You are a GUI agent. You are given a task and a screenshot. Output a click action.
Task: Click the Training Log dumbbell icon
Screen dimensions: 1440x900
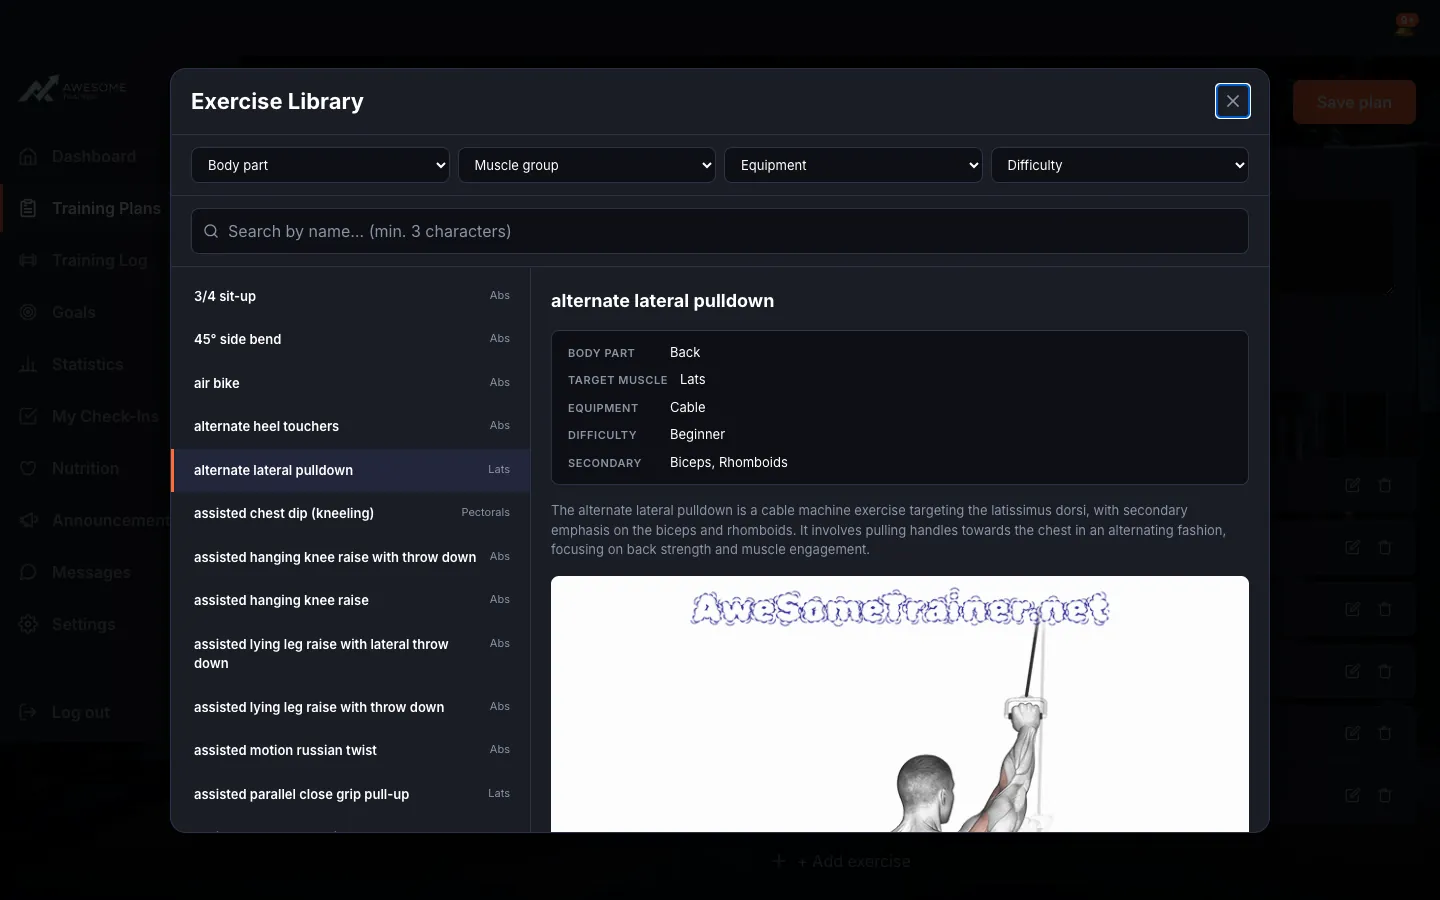coord(29,260)
